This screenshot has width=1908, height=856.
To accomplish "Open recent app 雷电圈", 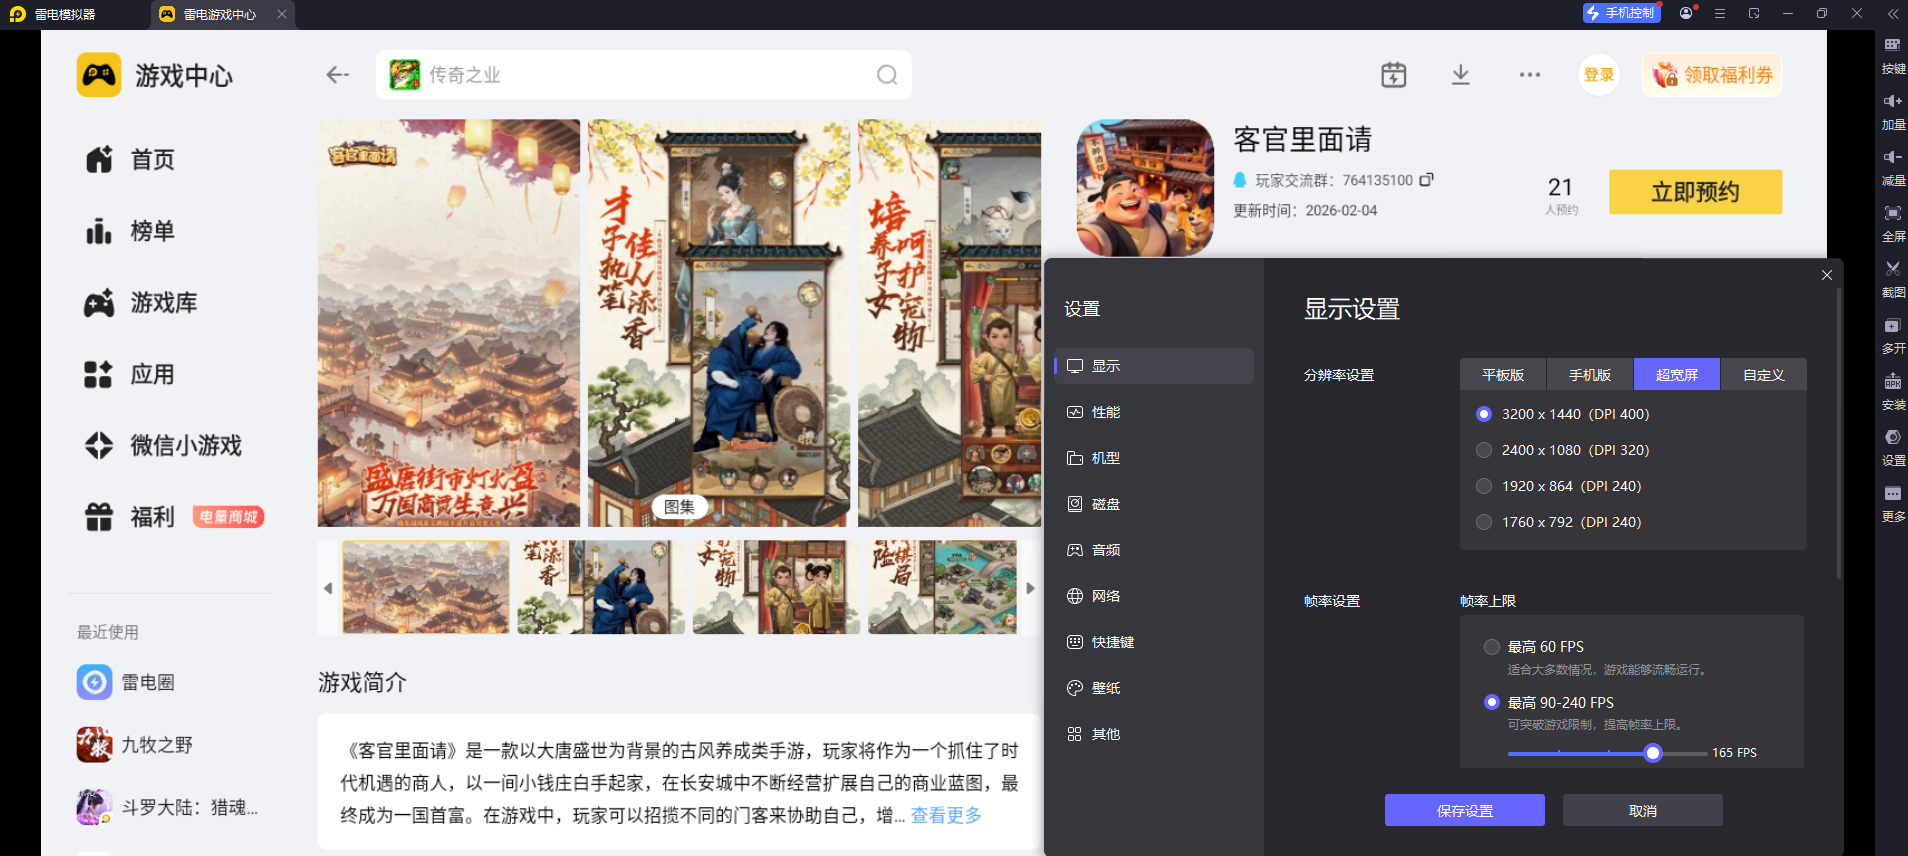I will point(127,682).
